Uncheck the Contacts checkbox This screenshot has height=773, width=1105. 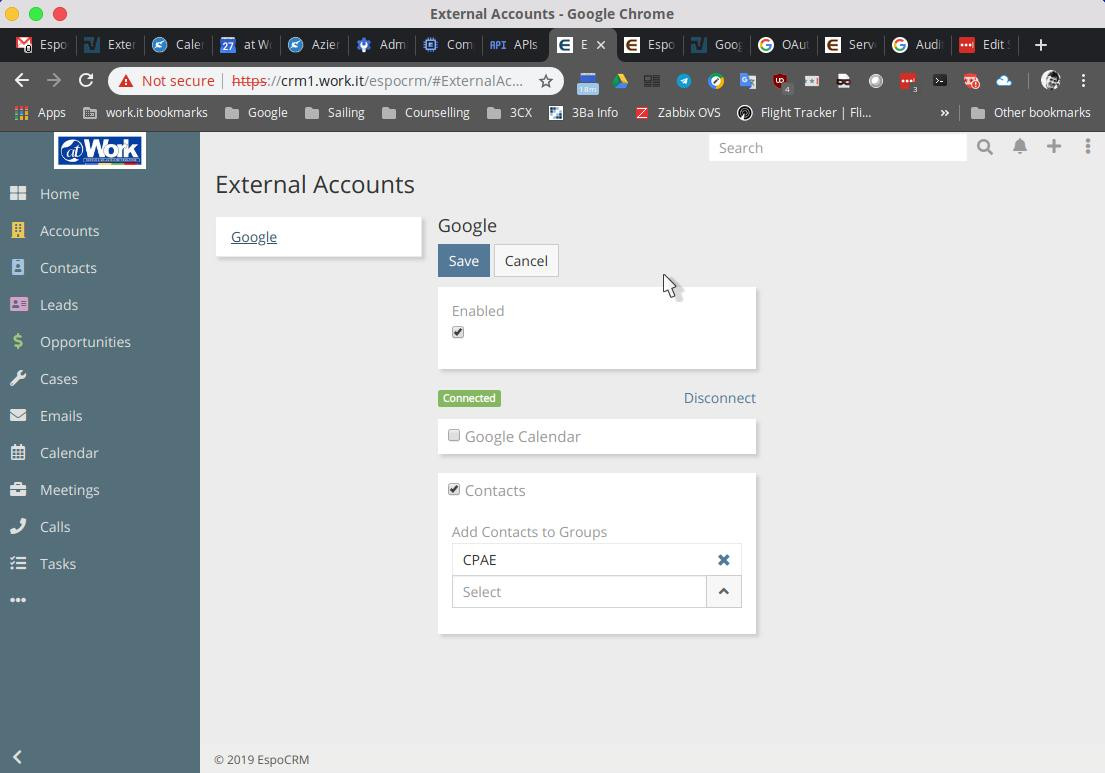click(454, 490)
